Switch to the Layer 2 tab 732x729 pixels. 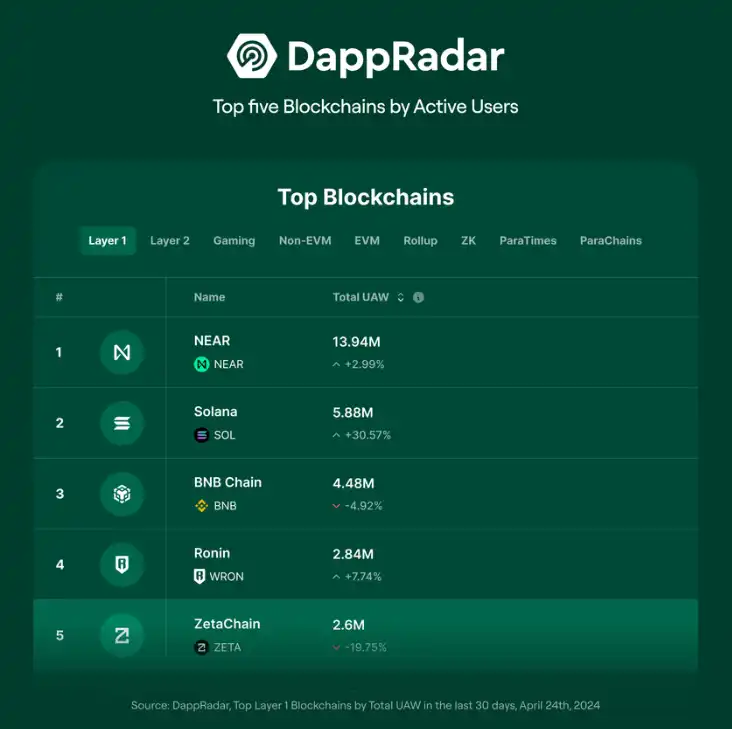170,241
